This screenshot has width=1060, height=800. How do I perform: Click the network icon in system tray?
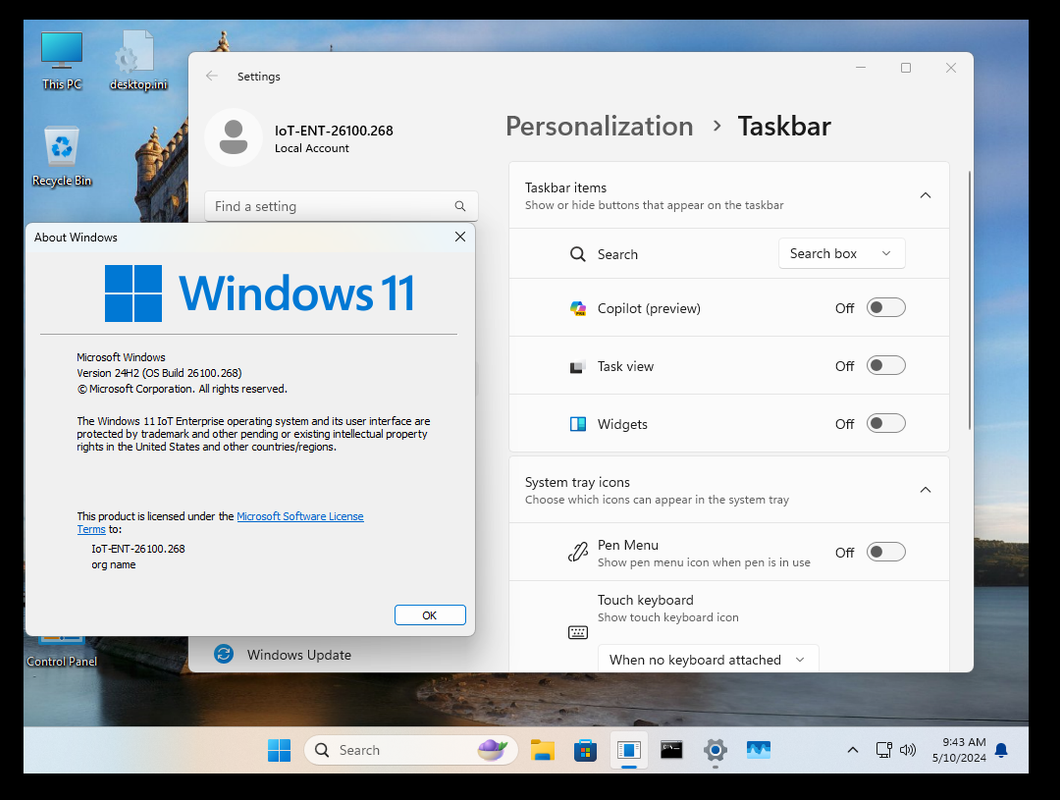(x=884, y=749)
